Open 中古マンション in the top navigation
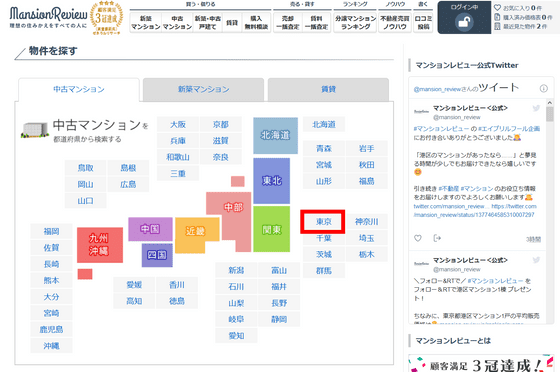The width and height of the screenshot is (560, 372). (177, 22)
